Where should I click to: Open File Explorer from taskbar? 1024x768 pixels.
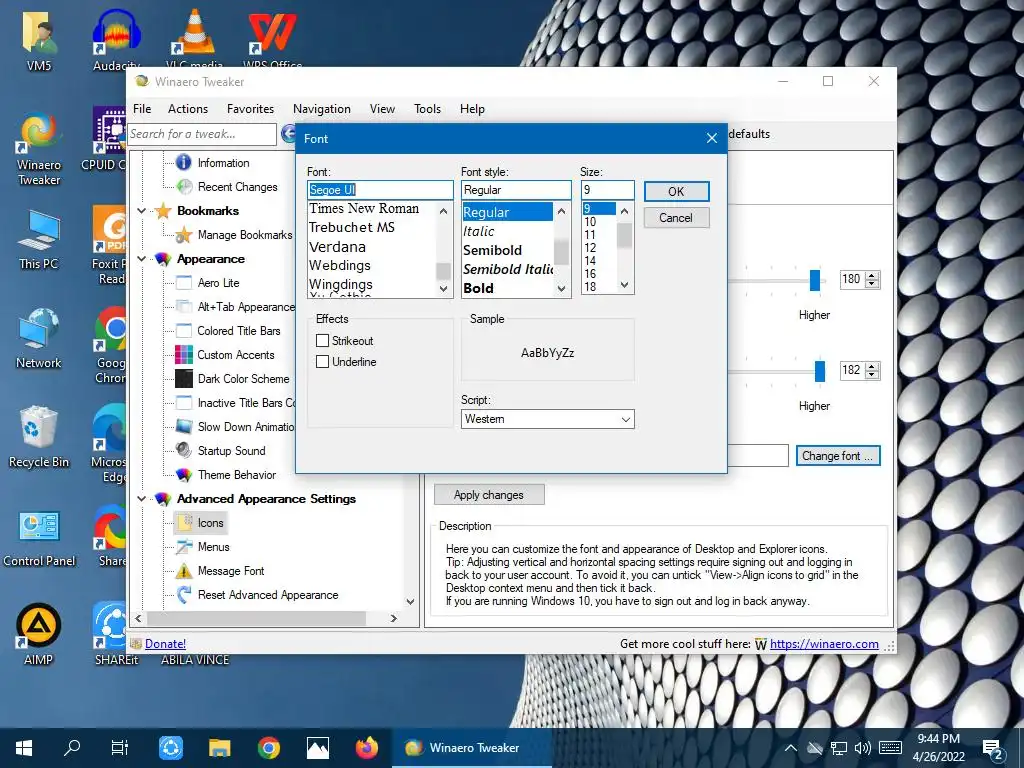pos(219,748)
